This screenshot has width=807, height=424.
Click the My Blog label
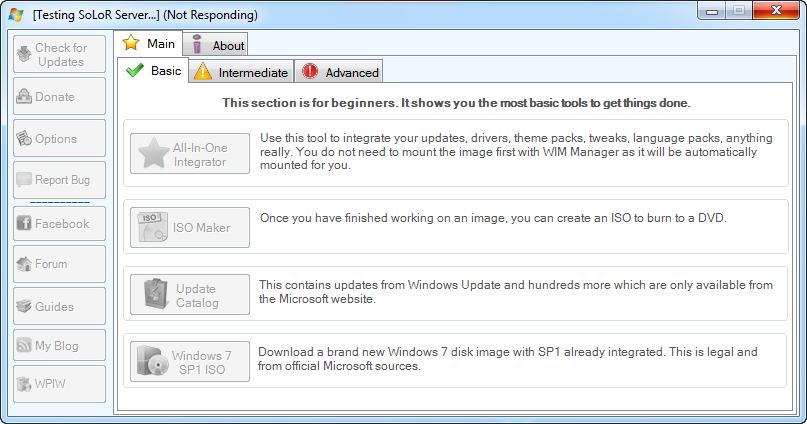click(x=57, y=346)
